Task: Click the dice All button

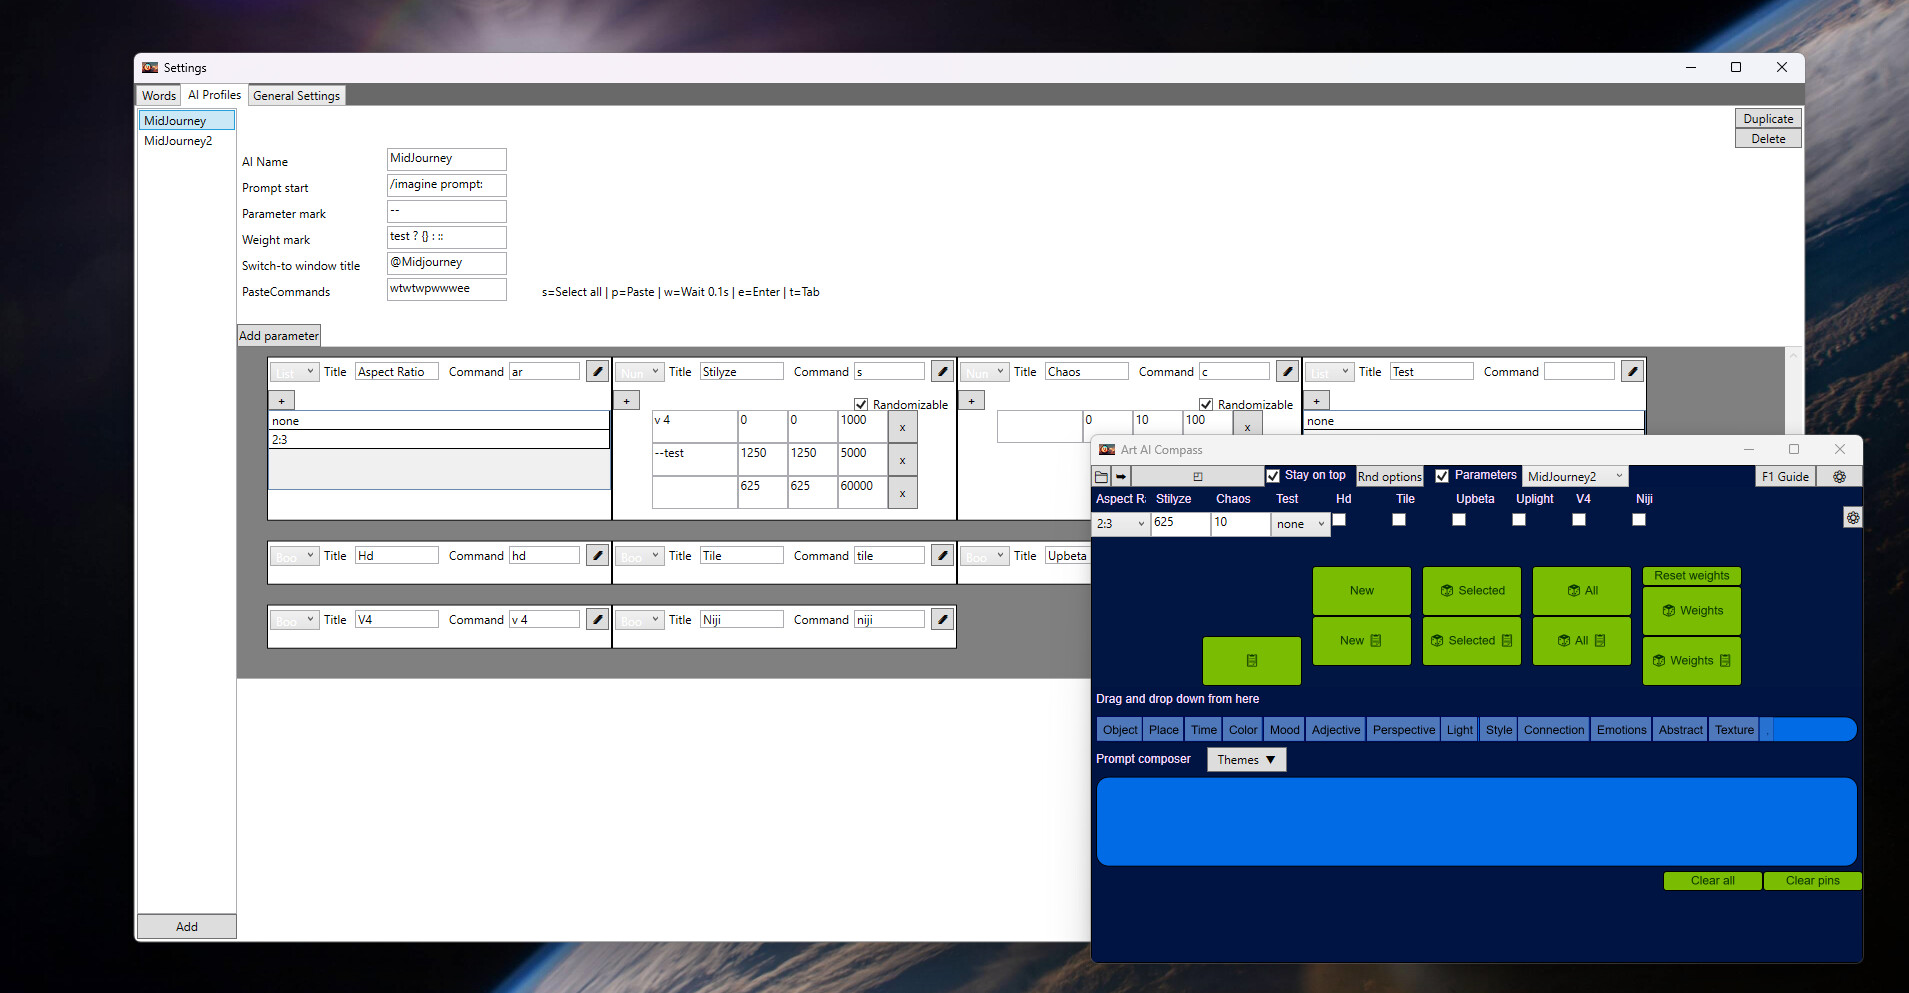Action: coord(1581,590)
